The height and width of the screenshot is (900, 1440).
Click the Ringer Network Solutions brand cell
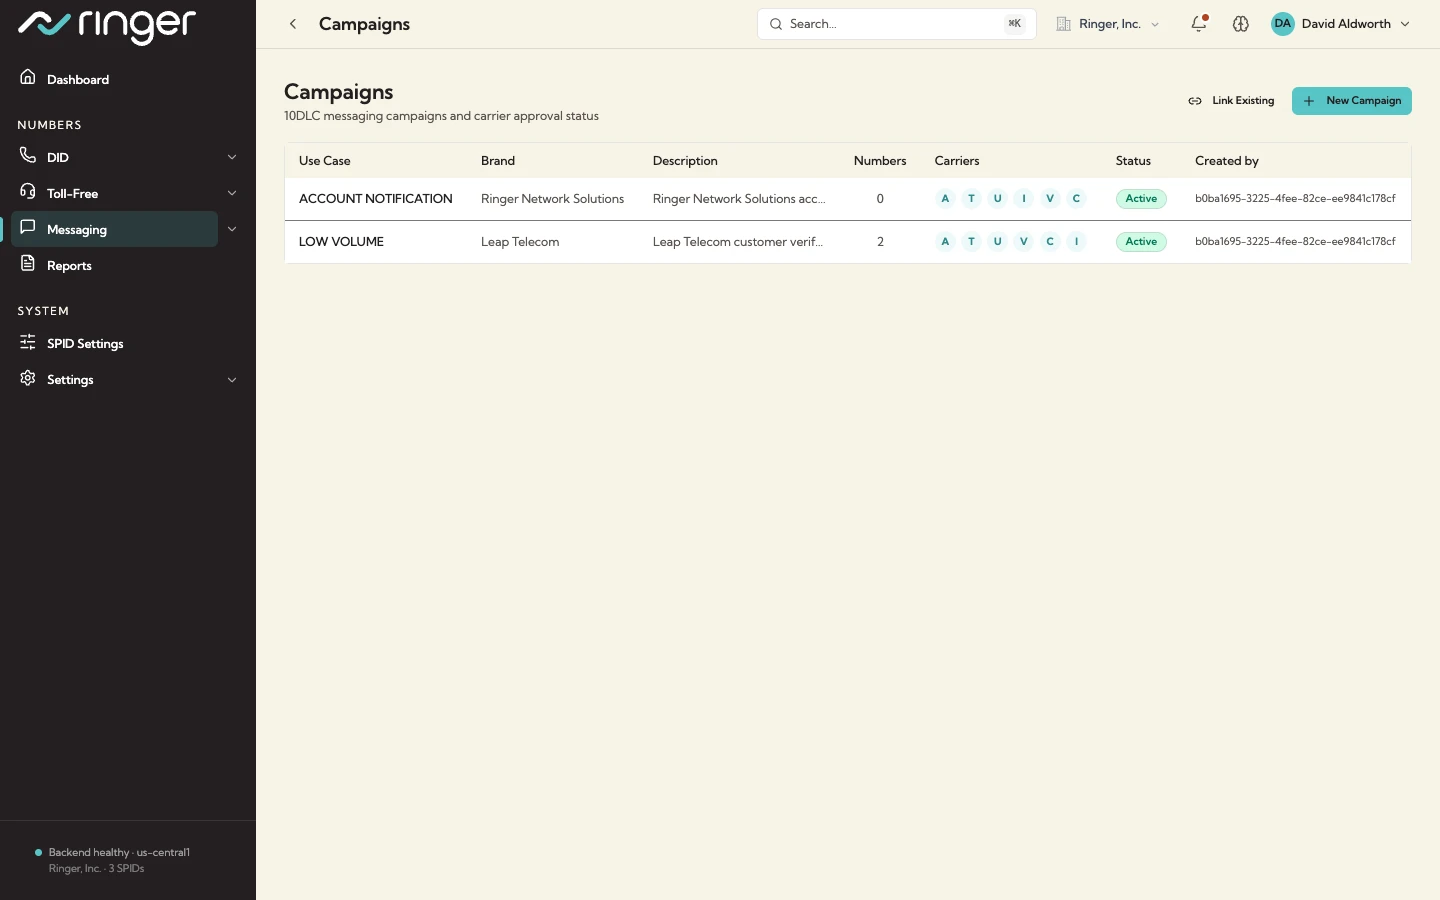click(x=552, y=199)
